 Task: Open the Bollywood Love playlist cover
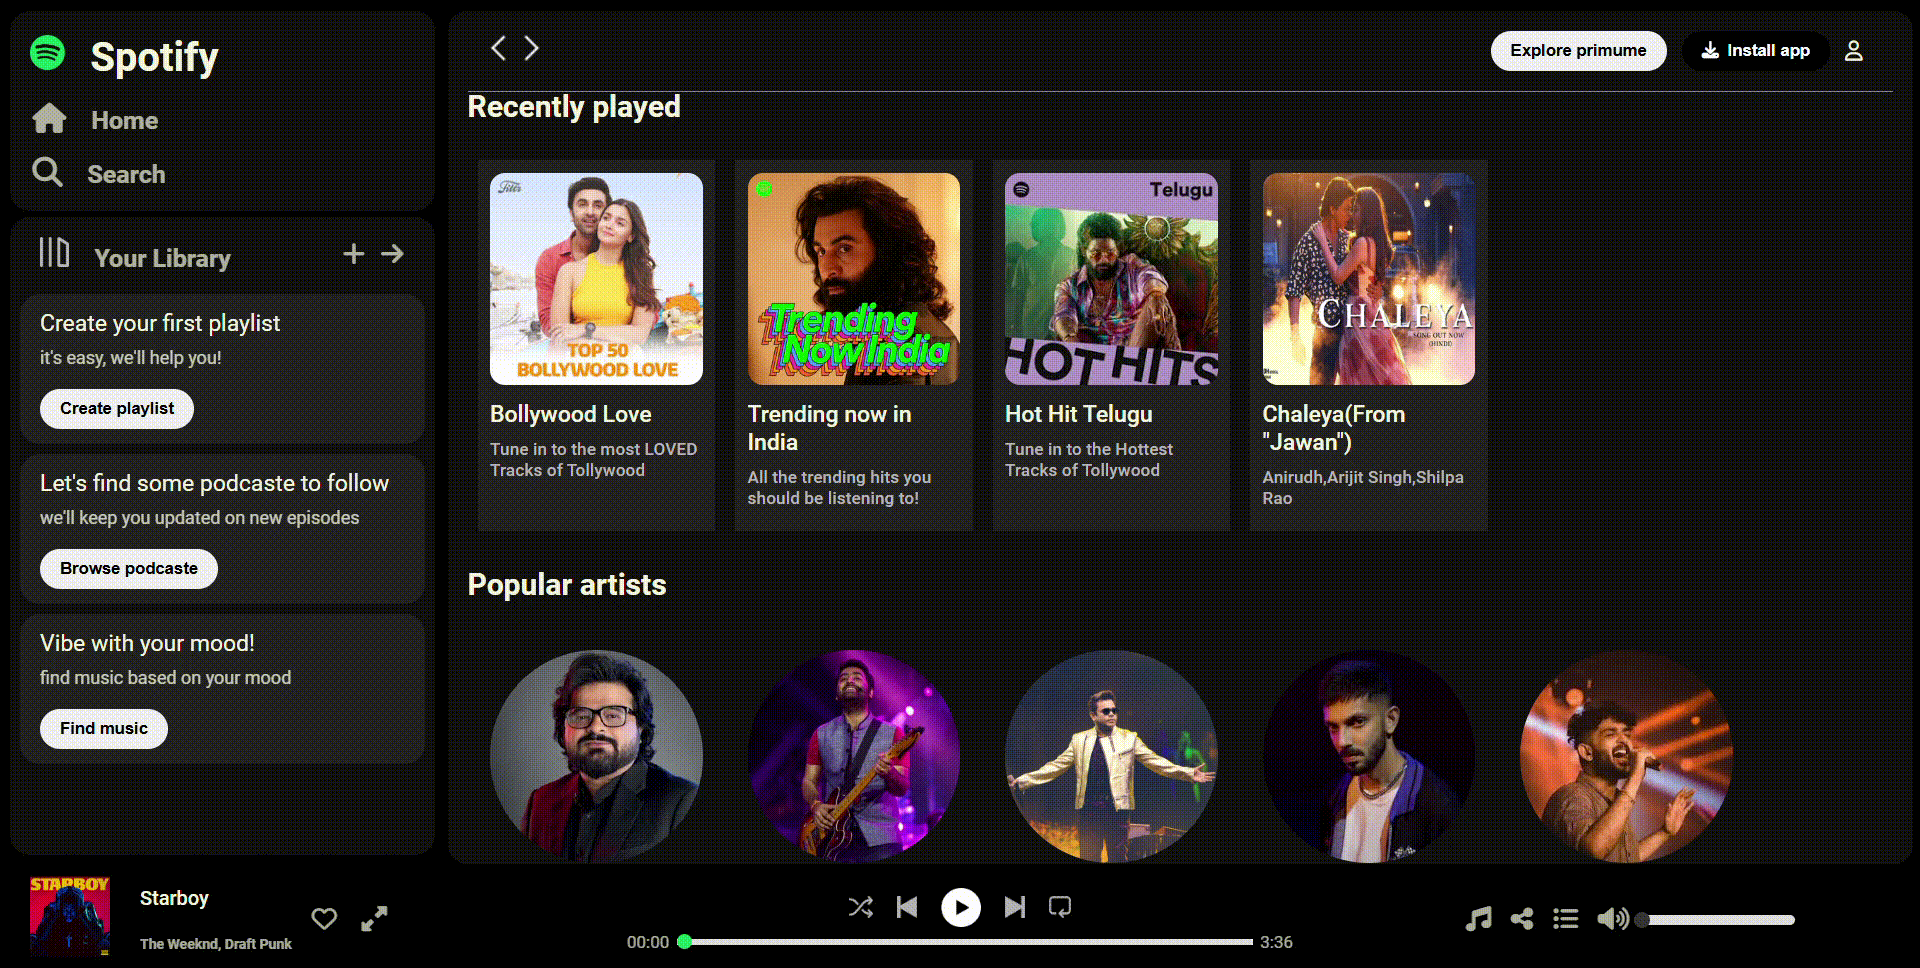click(596, 279)
